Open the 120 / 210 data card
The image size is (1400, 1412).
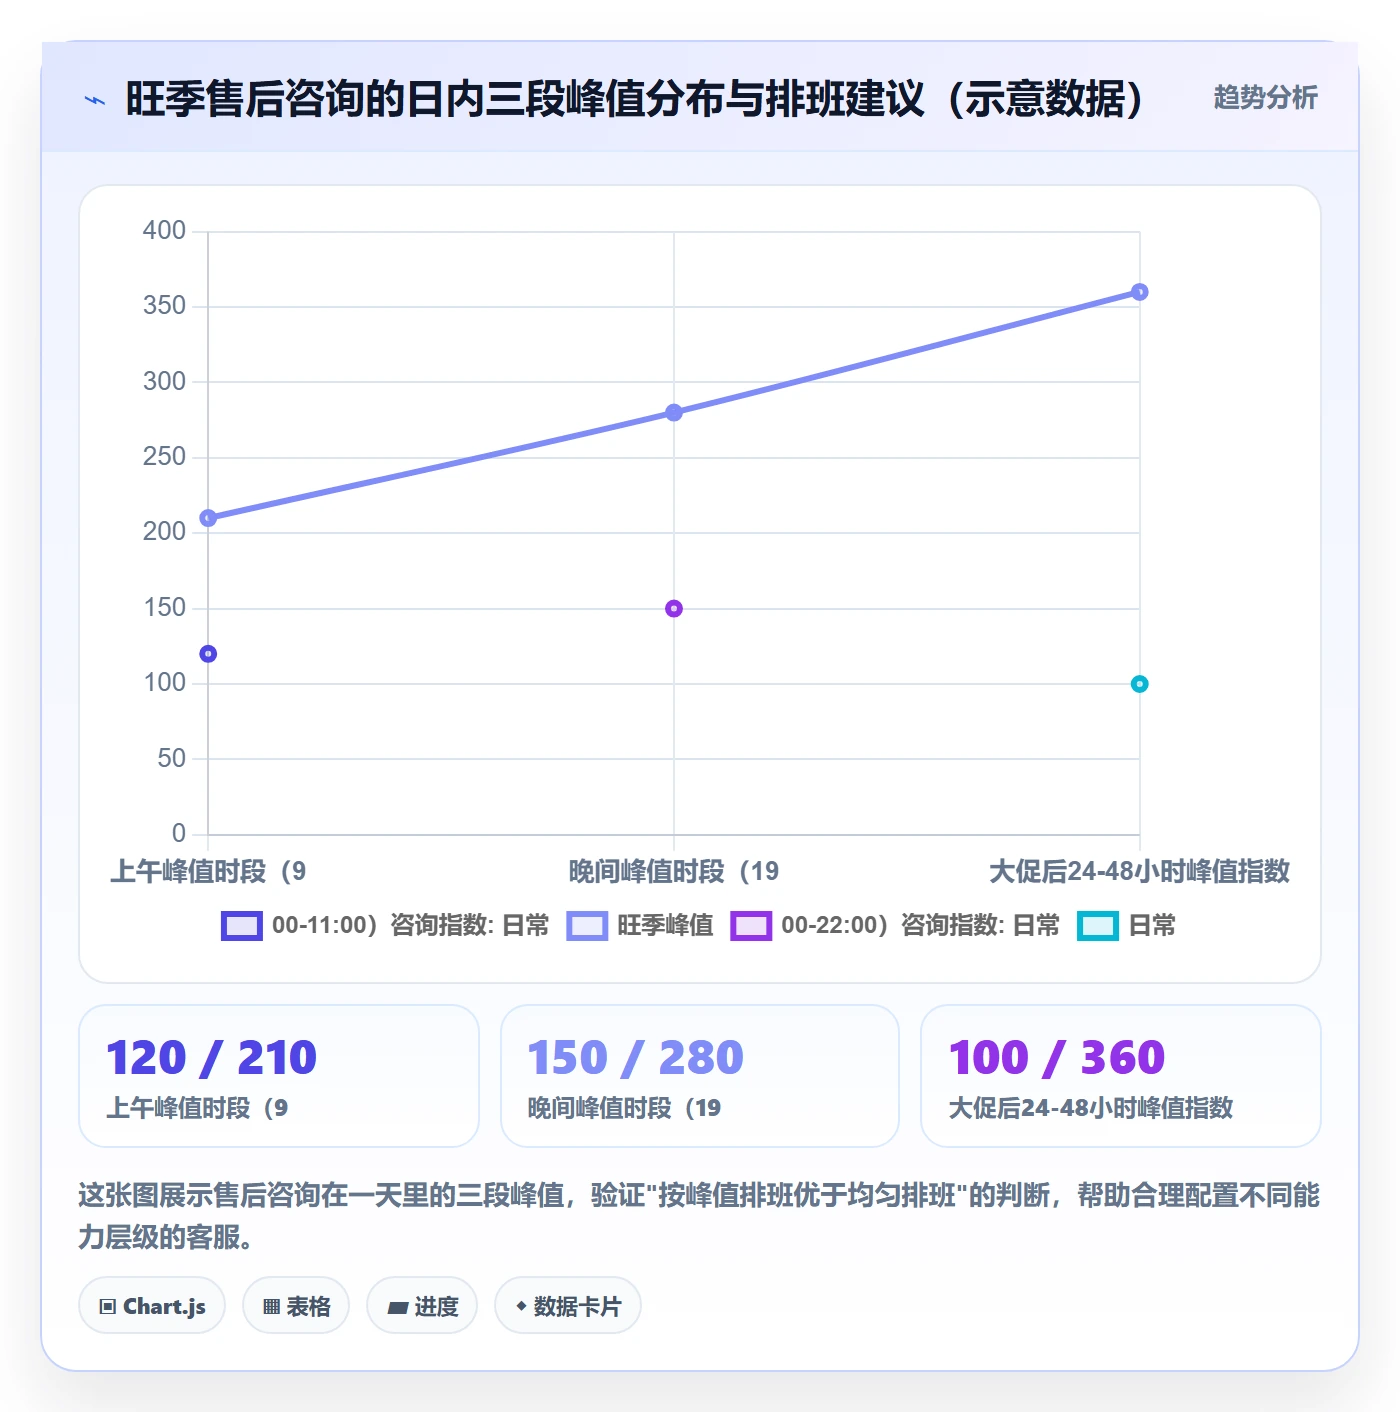coord(279,1076)
